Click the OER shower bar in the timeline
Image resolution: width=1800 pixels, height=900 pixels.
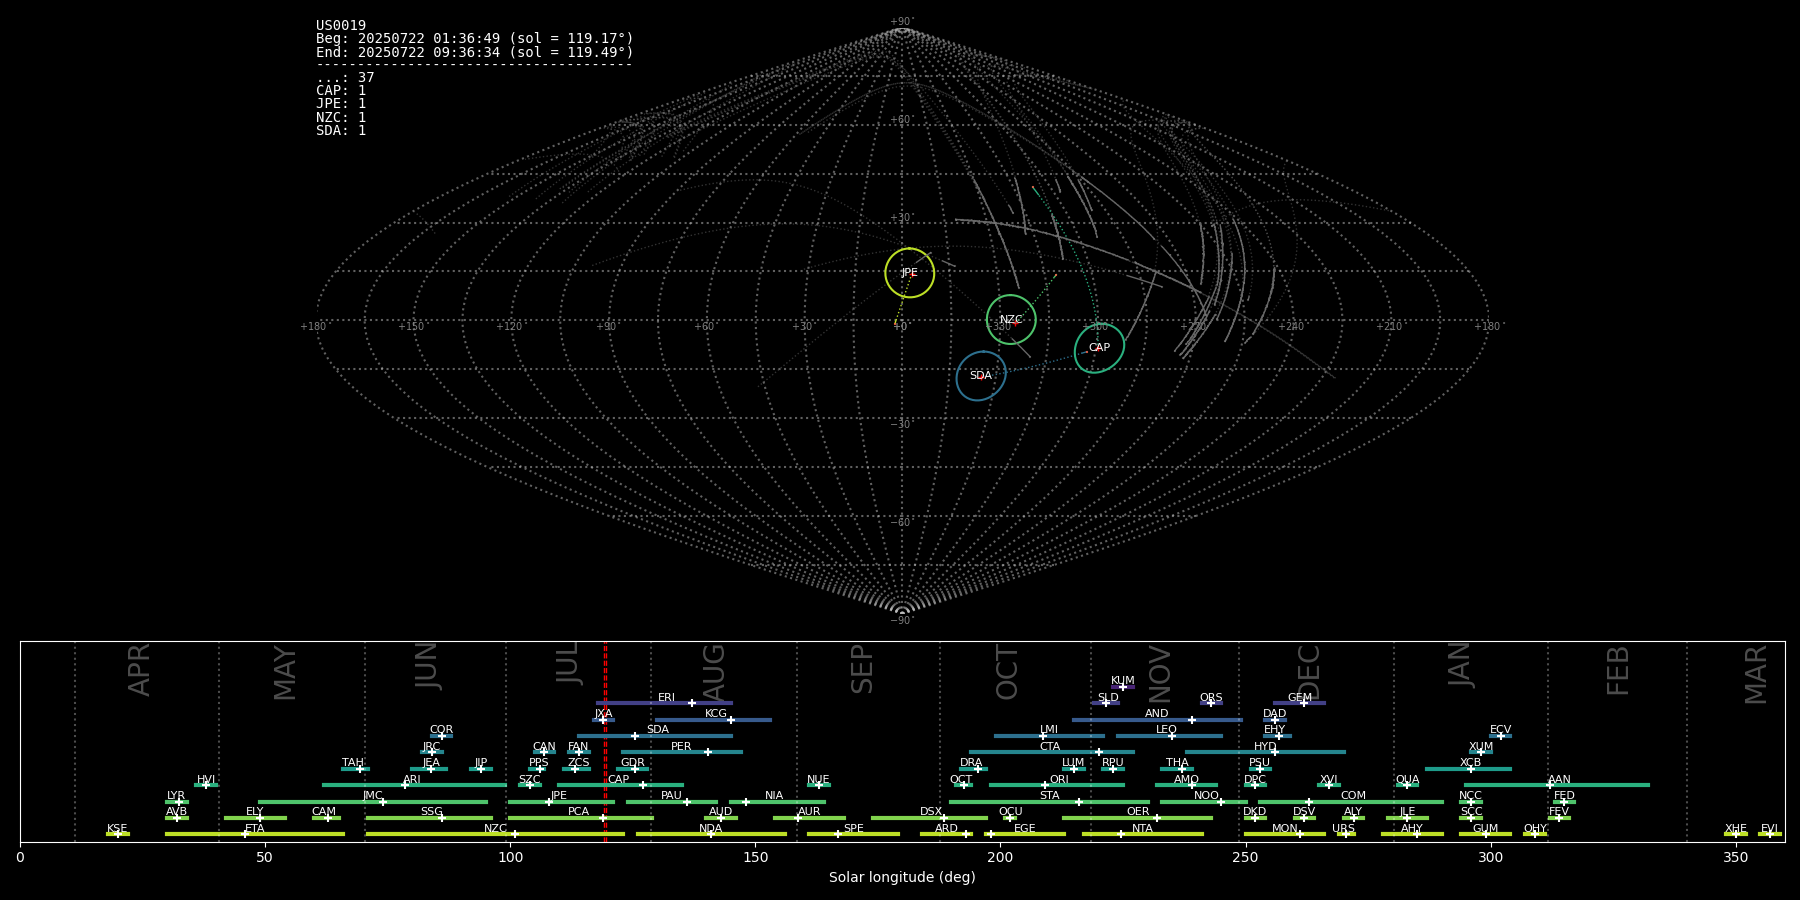[x=1137, y=818]
